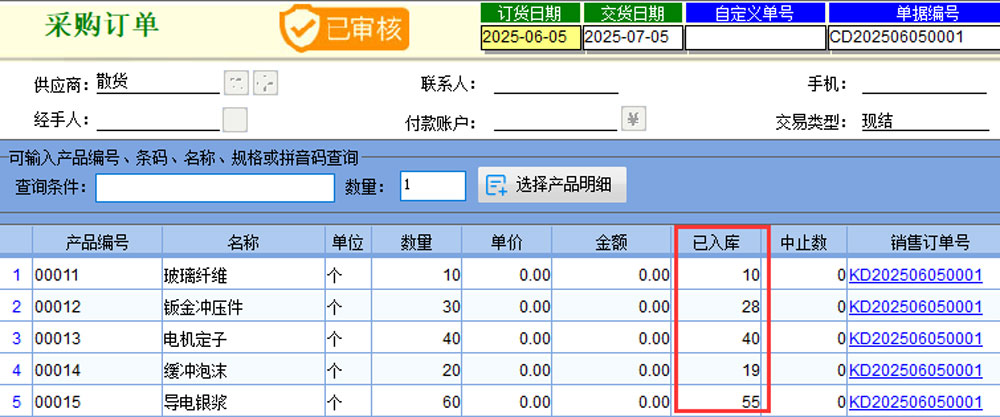Click the second icon button beside 供应商 field
1000x417 pixels.
coord(265,82)
